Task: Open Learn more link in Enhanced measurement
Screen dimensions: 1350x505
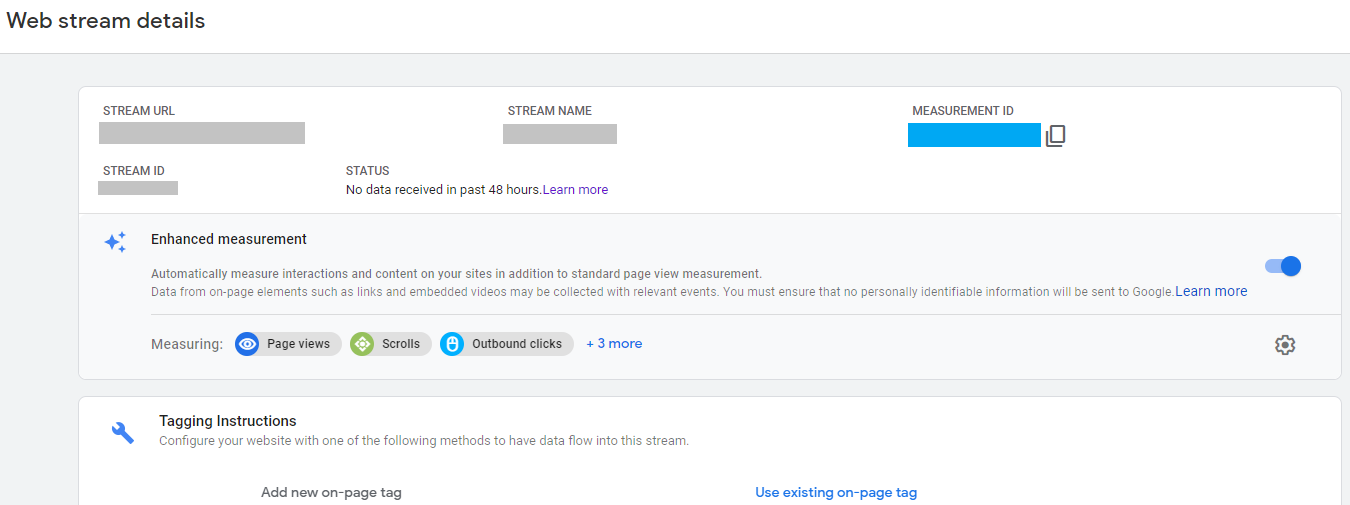Action: (1211, 291)
